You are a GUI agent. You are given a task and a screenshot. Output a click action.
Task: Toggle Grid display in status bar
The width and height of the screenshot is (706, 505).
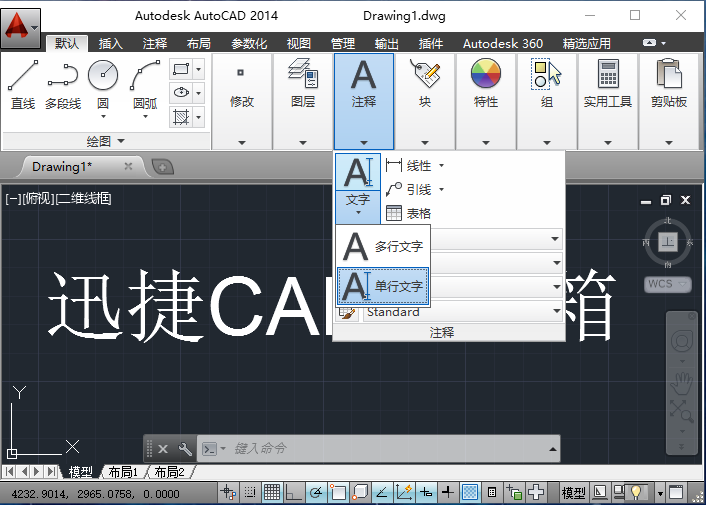272,492
